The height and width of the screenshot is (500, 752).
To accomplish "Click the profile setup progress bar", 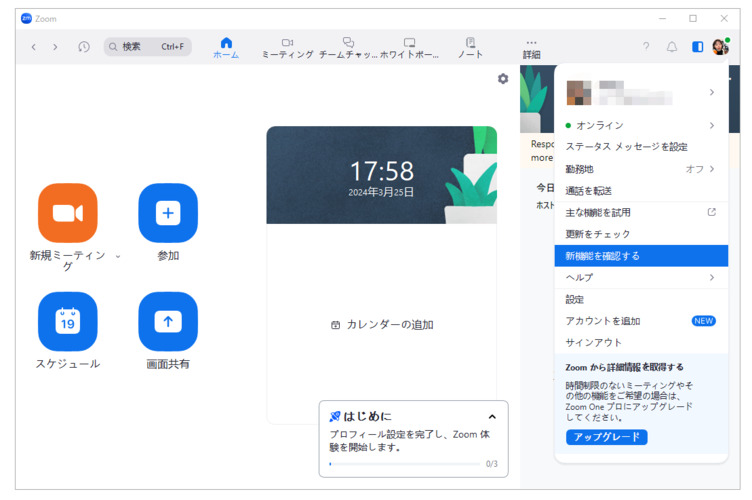I will 405,464.
